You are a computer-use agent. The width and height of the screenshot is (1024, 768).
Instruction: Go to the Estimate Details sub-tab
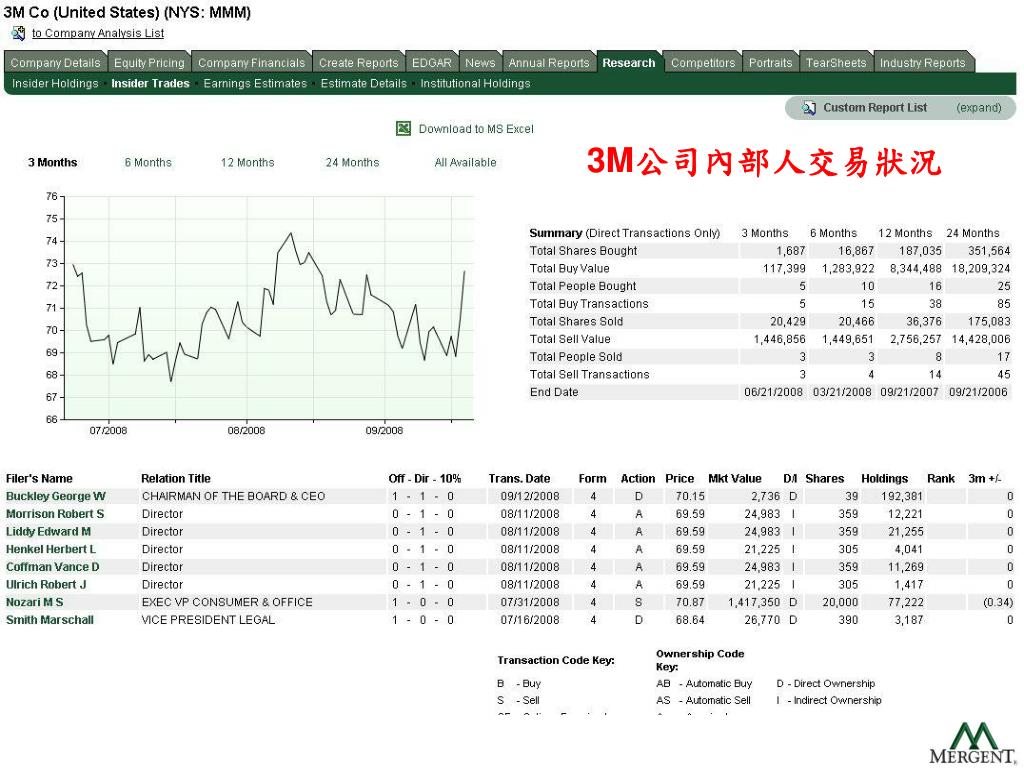pos(363,84)
